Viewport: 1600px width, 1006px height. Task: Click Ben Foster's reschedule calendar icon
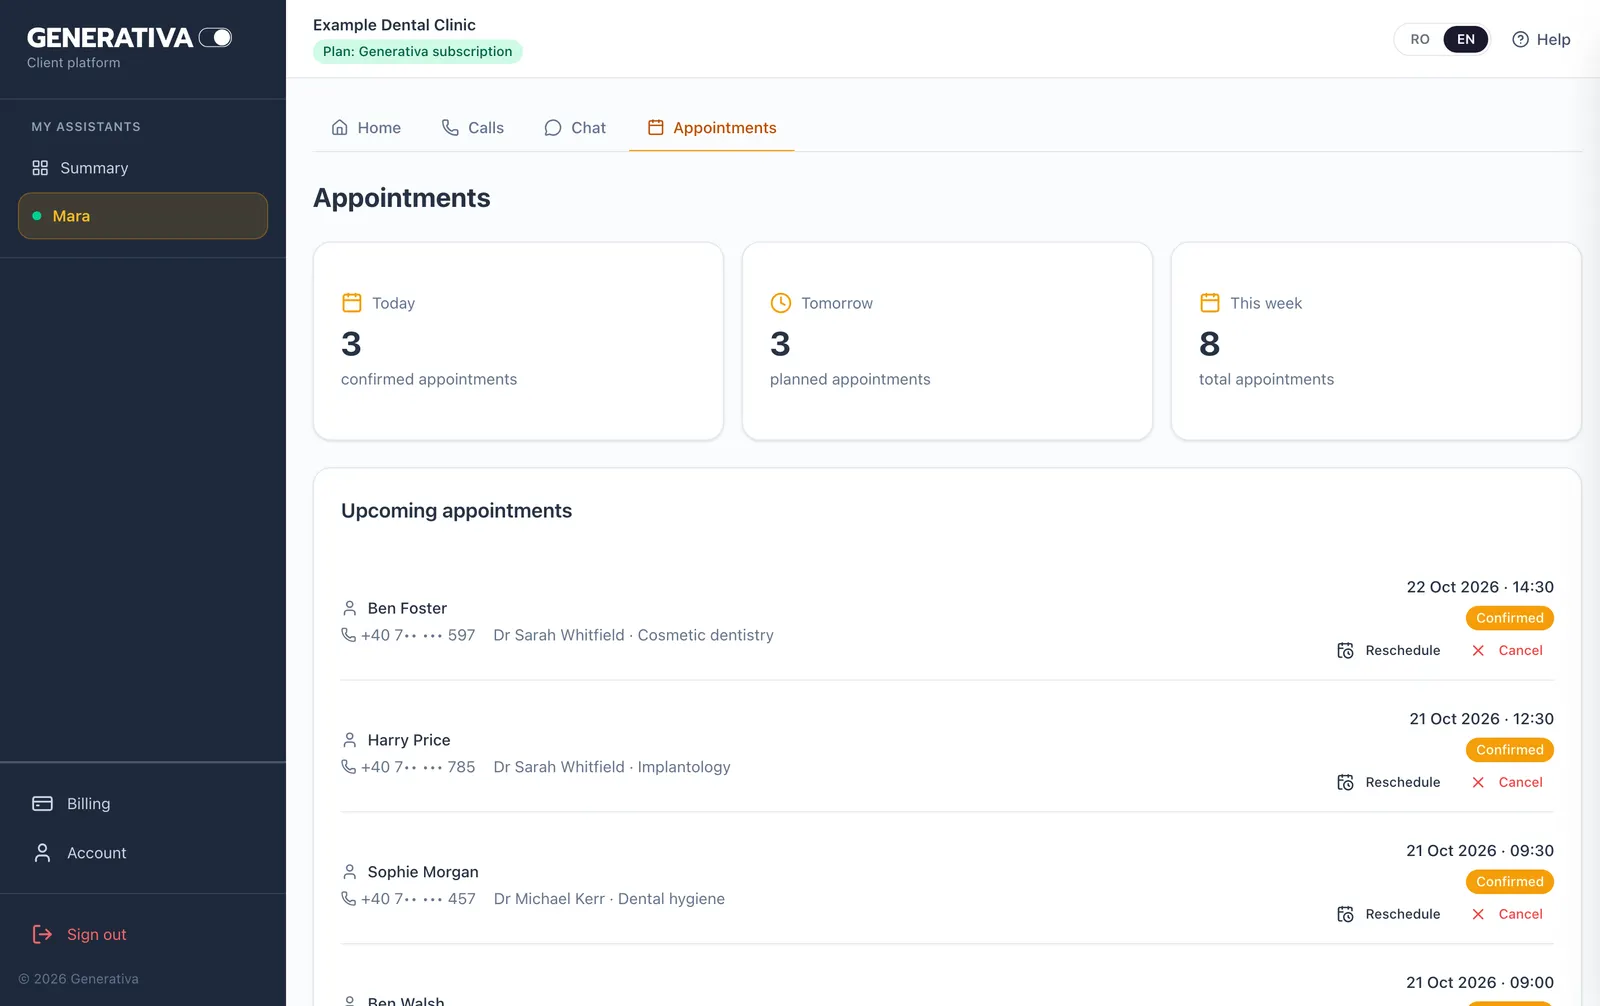tap(1346, 651)
